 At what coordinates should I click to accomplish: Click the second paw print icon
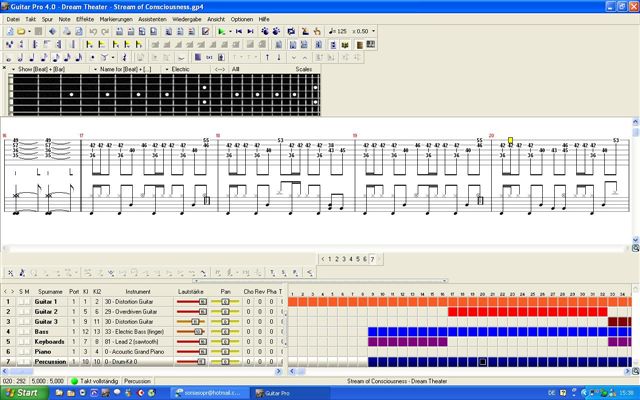tap(276, 31)
